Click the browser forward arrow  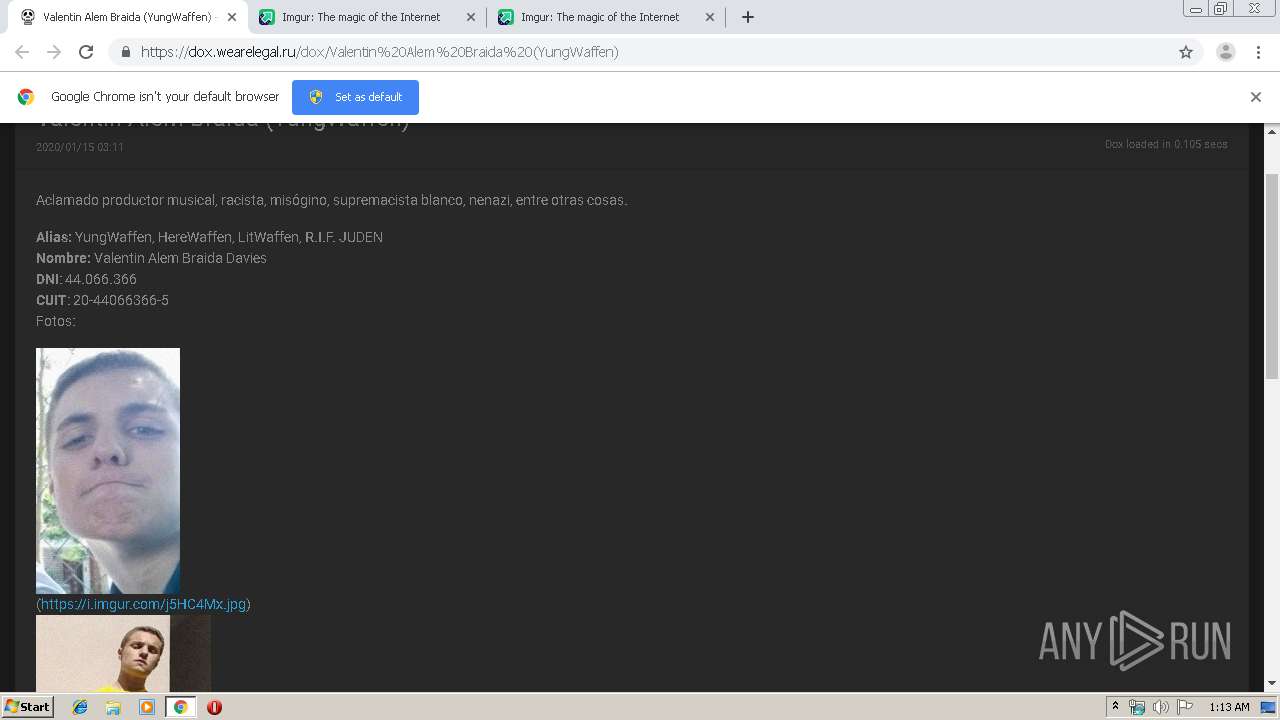pyautogui.click(x=54, y=52)
